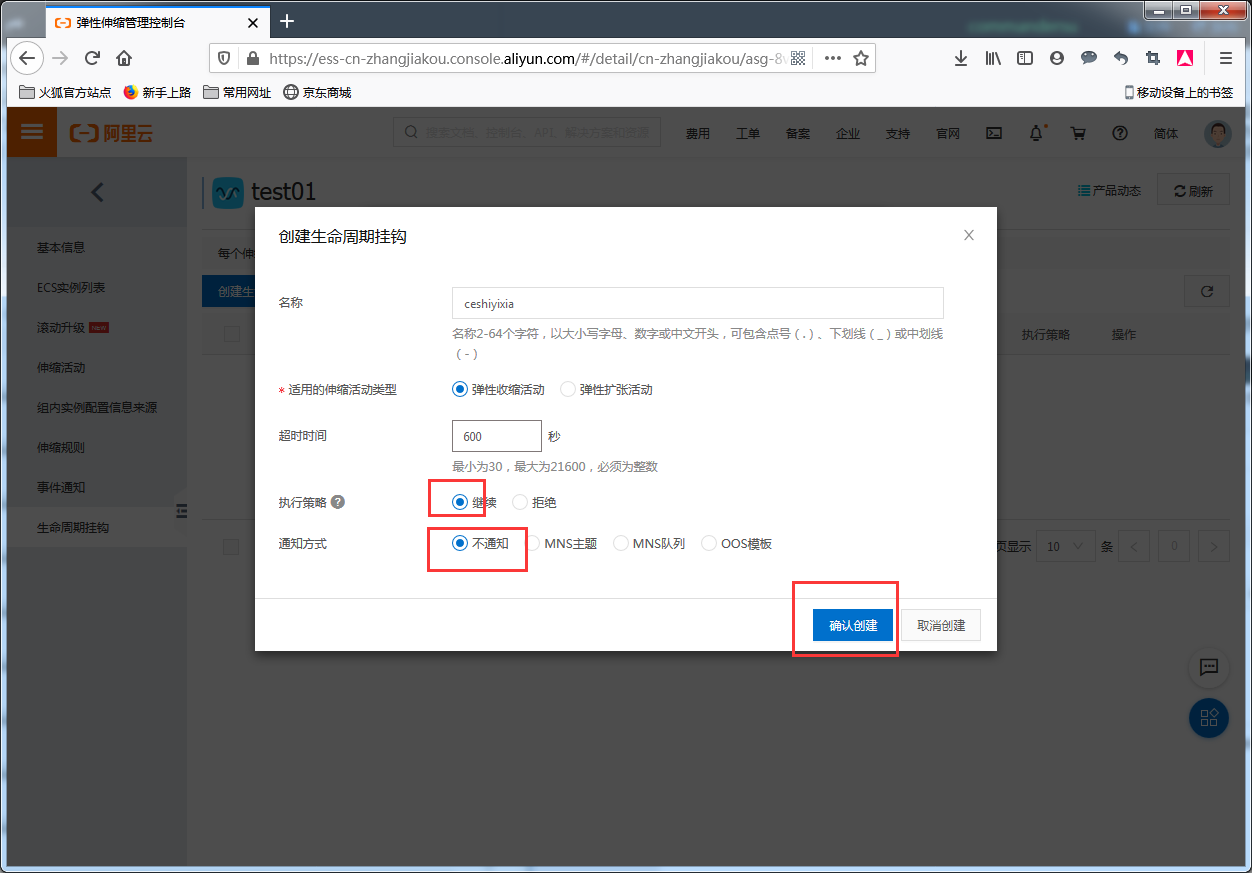
Task: Click into the 超时时间 input field
Action: click(x=496, y=437)
